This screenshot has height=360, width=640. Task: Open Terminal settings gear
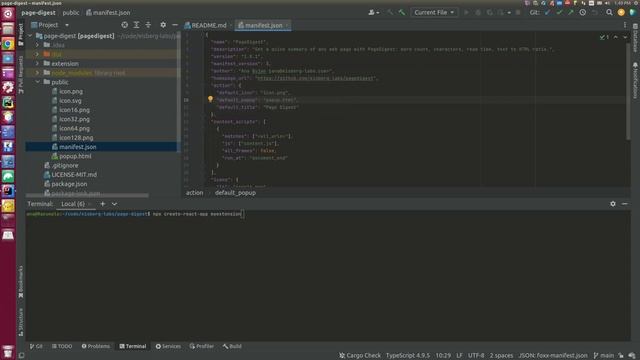tap(613, 204)
